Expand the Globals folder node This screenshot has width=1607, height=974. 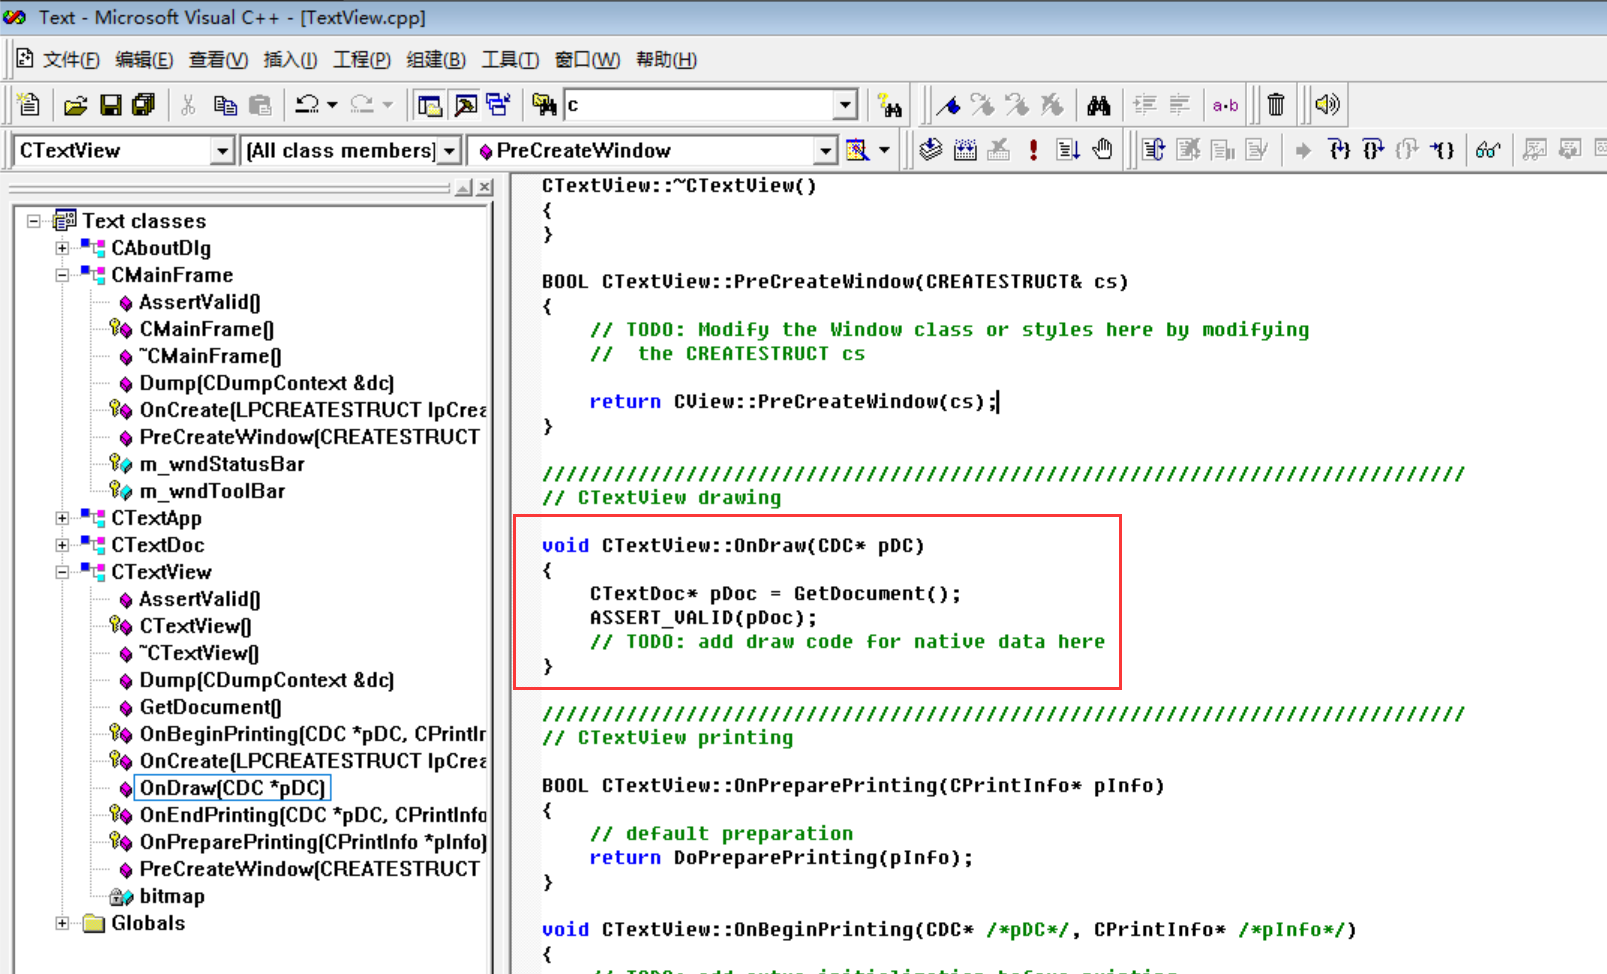(62, 923)
